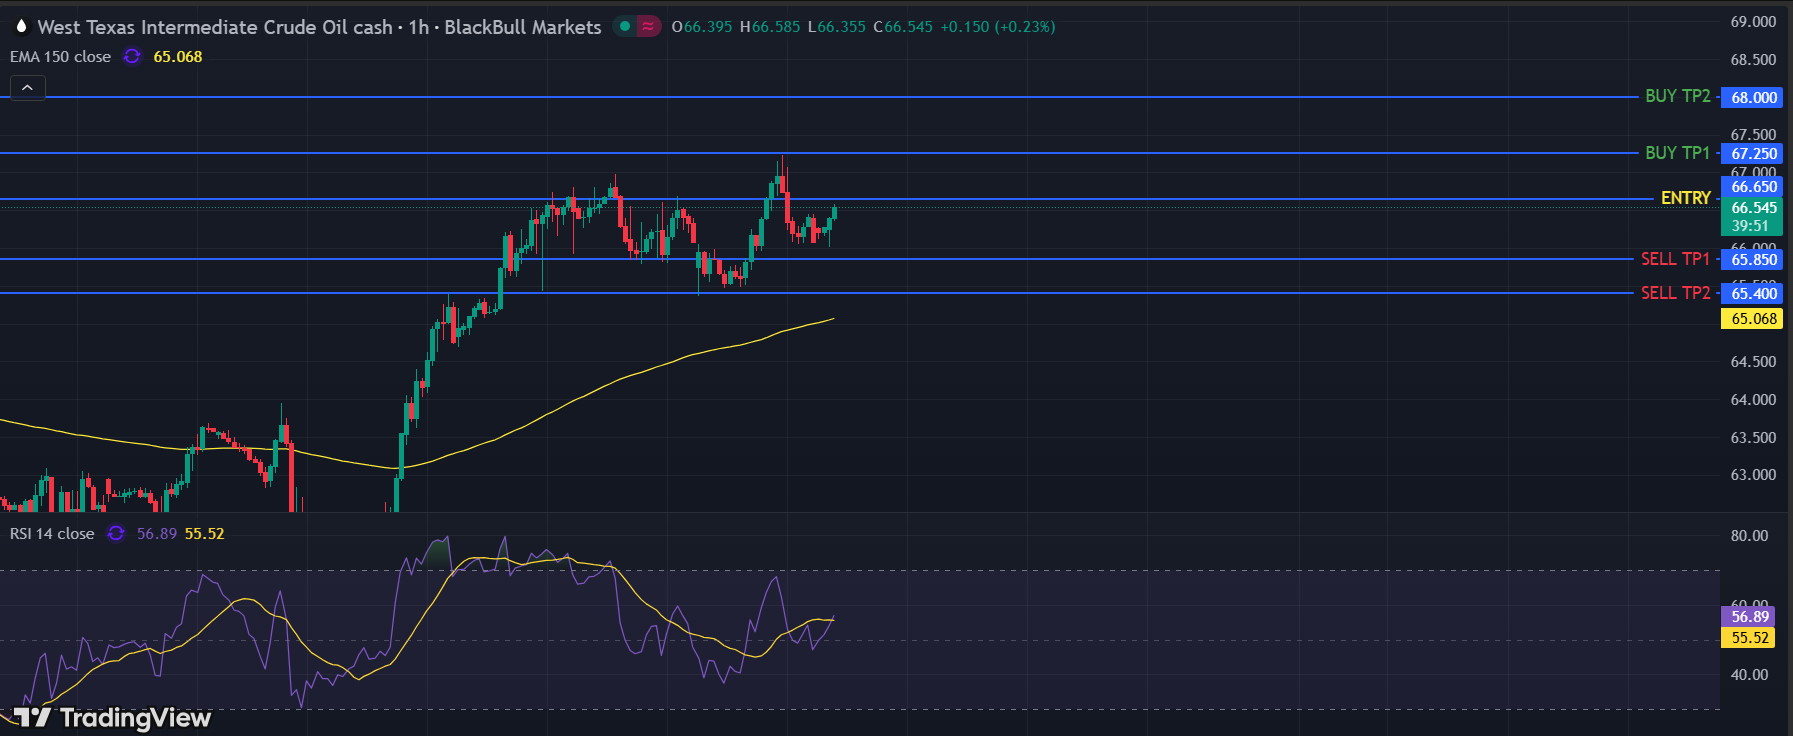Select the yellow ENTRY line label

tap(1685, 198)
